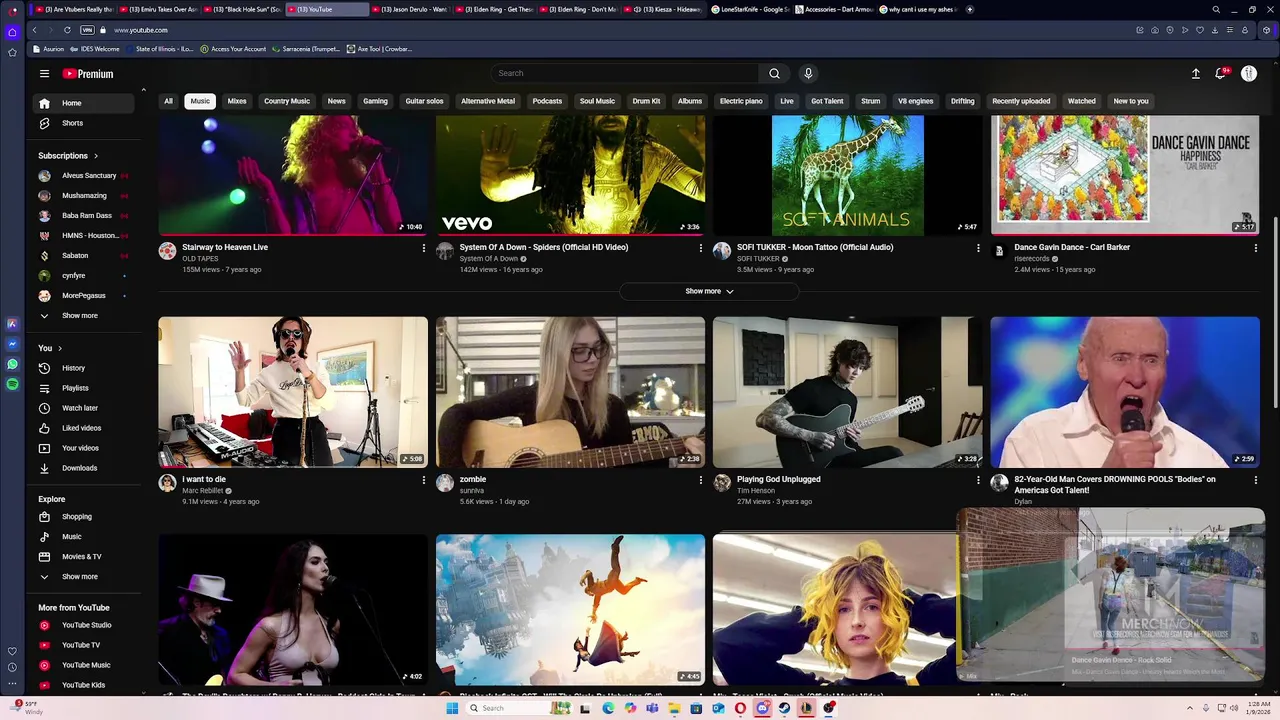
Task: Open the account avatar menu
Action: [x=1249, y=74]
